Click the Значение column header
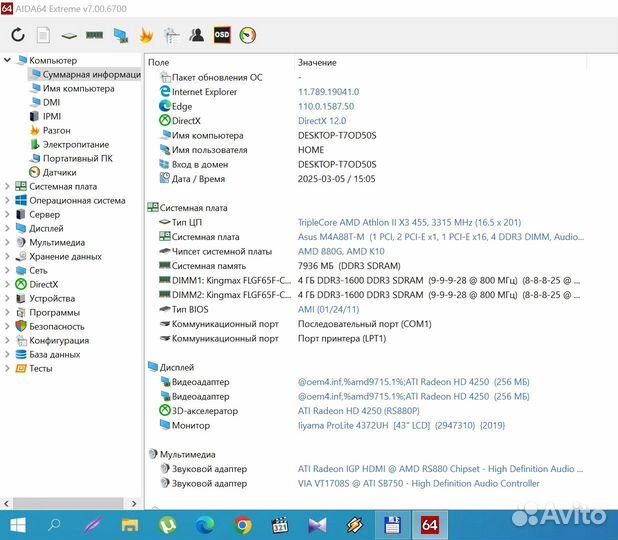The image size is (618, 540). (x=317, y=62)
